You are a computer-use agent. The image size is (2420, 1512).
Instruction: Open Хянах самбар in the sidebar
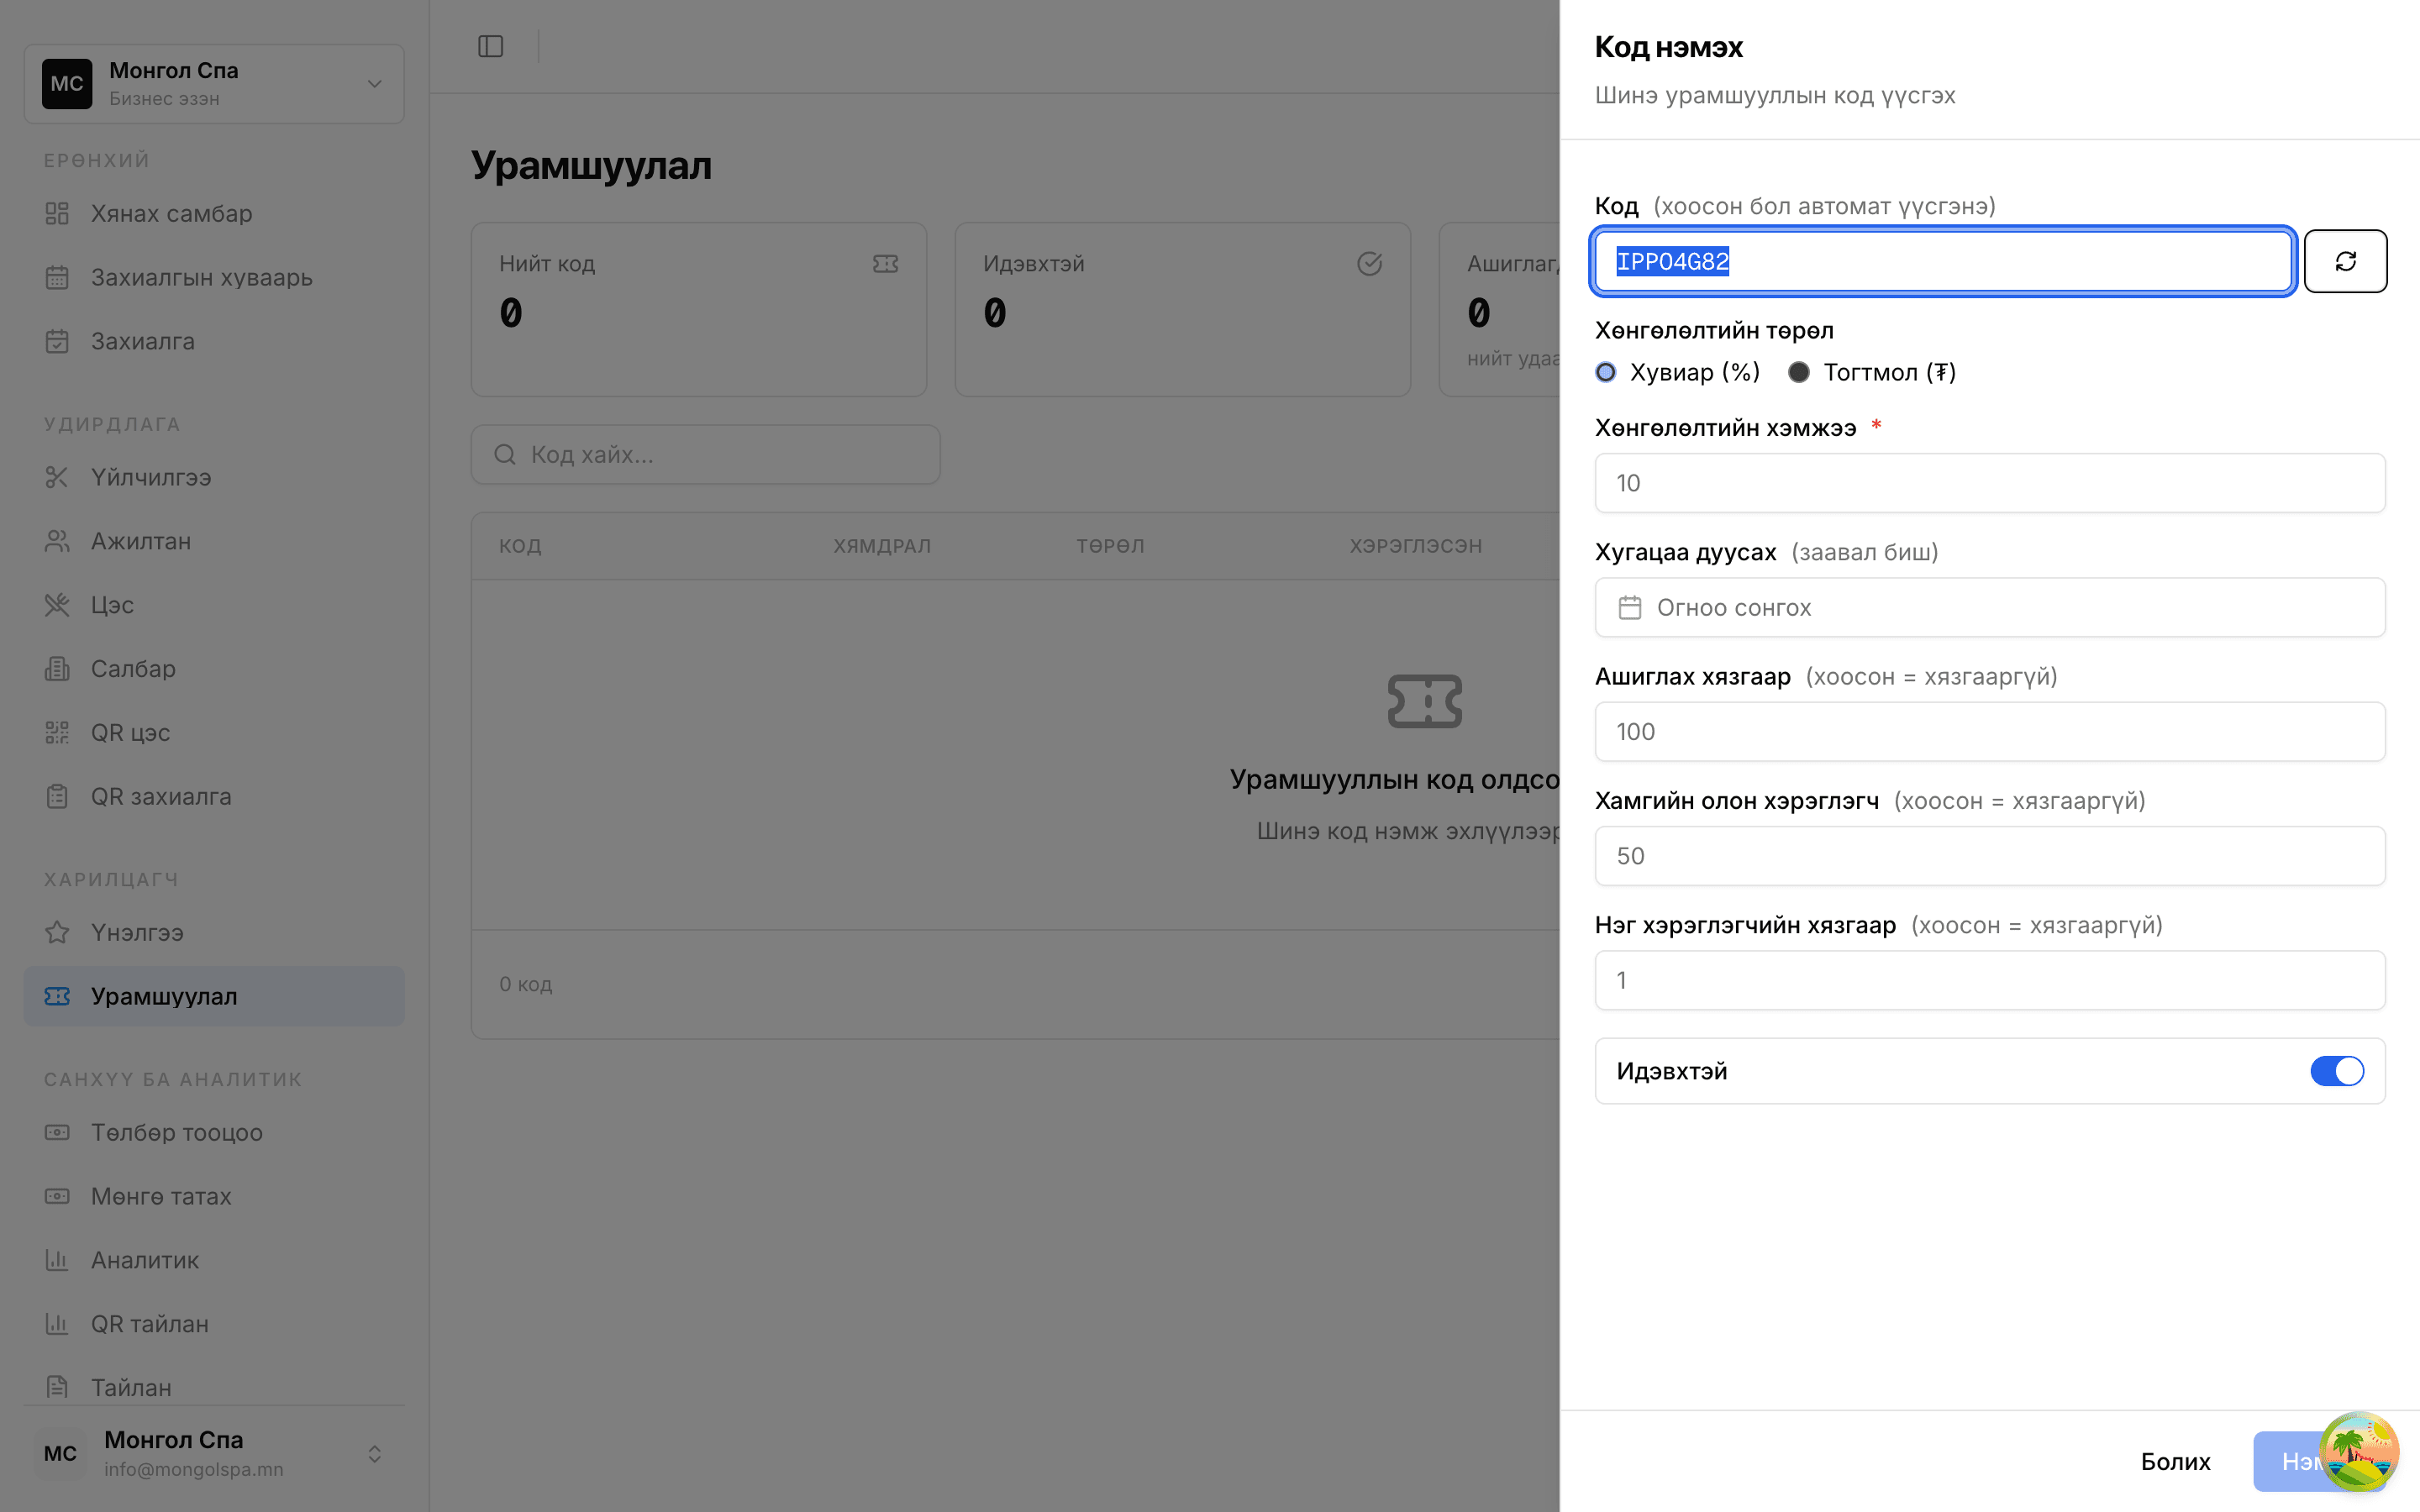[214, 213]
